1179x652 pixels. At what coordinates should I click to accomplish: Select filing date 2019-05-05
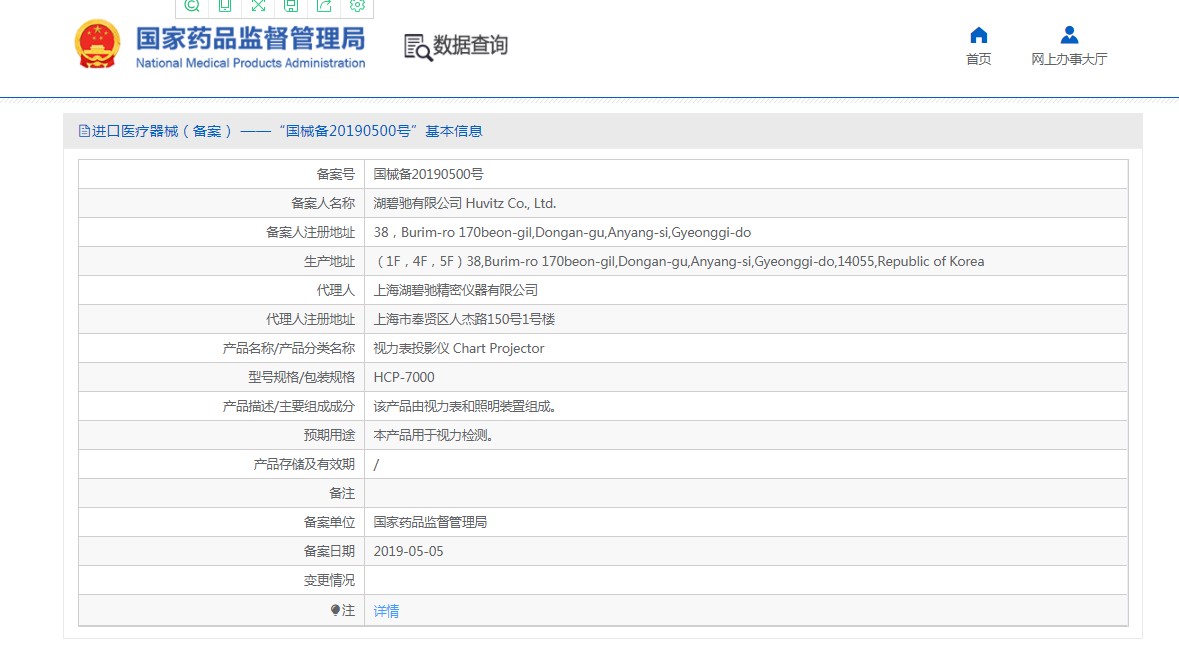[x=408, y=551]
